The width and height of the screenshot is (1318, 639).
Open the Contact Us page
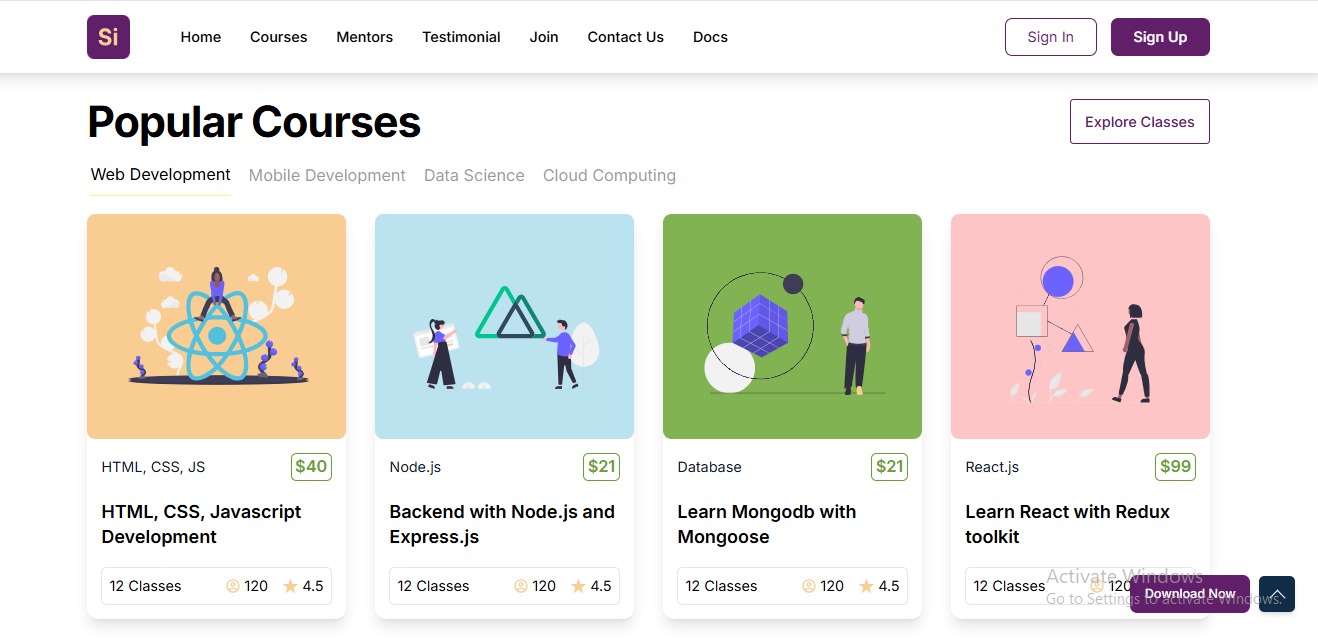click(x=626, y=37)
